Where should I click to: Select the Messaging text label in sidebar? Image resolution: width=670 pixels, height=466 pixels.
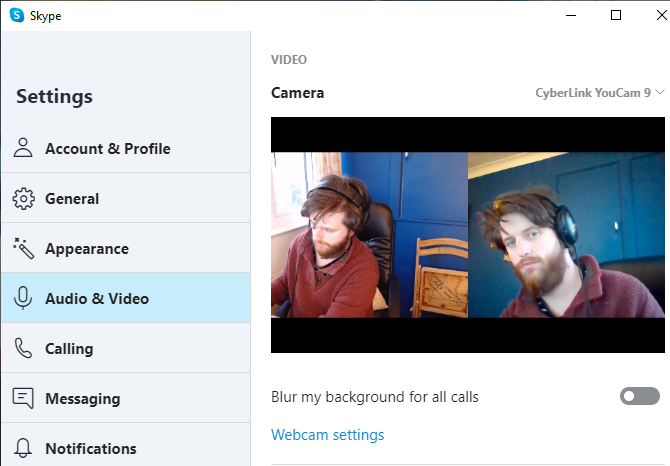(82, 399)
